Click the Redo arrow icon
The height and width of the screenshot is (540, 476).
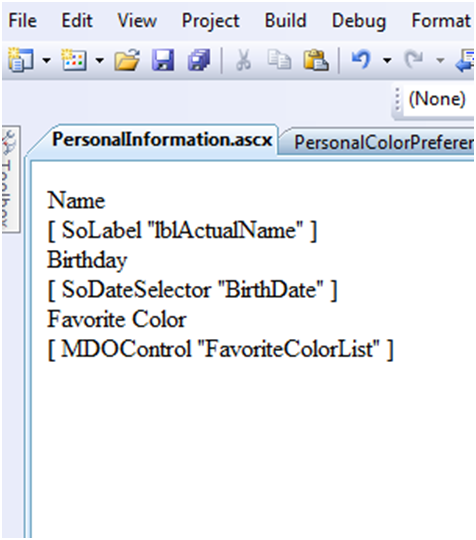coord(414,60)
